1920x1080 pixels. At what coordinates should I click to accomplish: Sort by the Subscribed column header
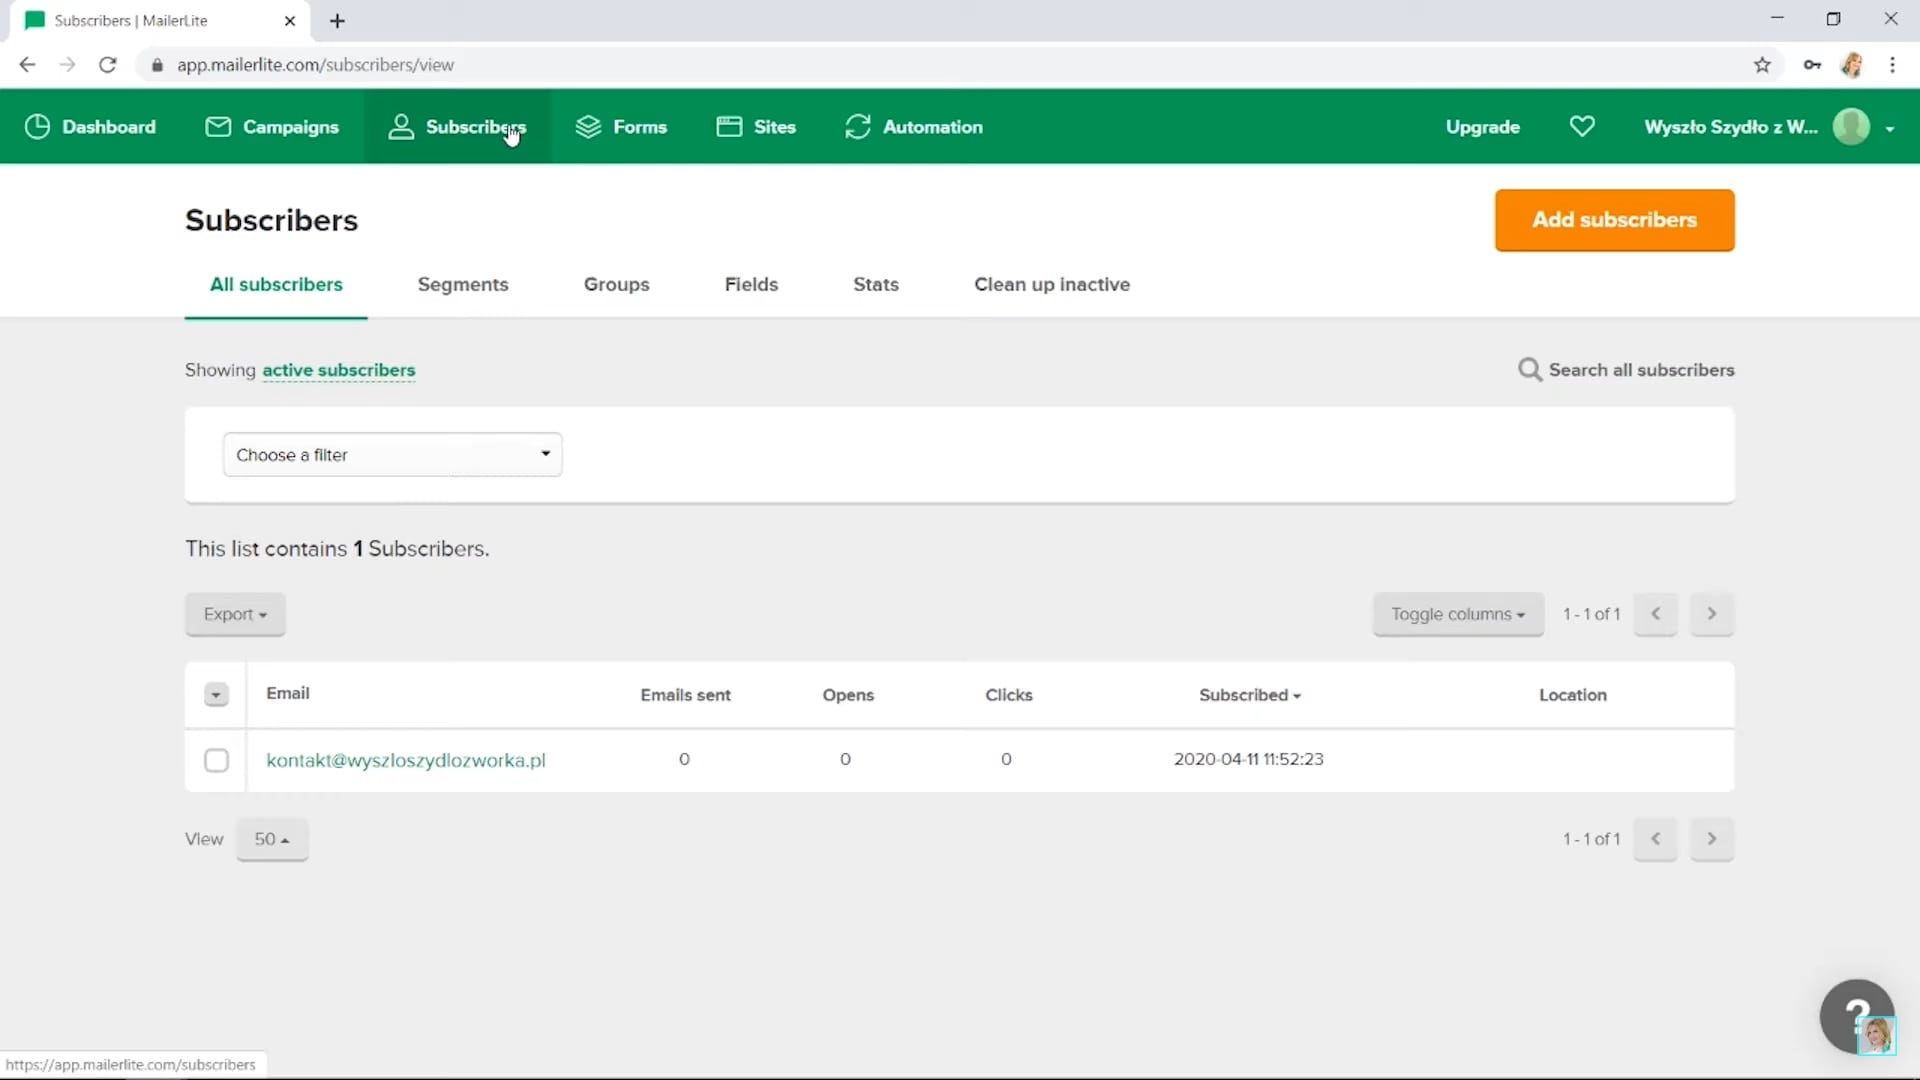(x=1250, y=695)
